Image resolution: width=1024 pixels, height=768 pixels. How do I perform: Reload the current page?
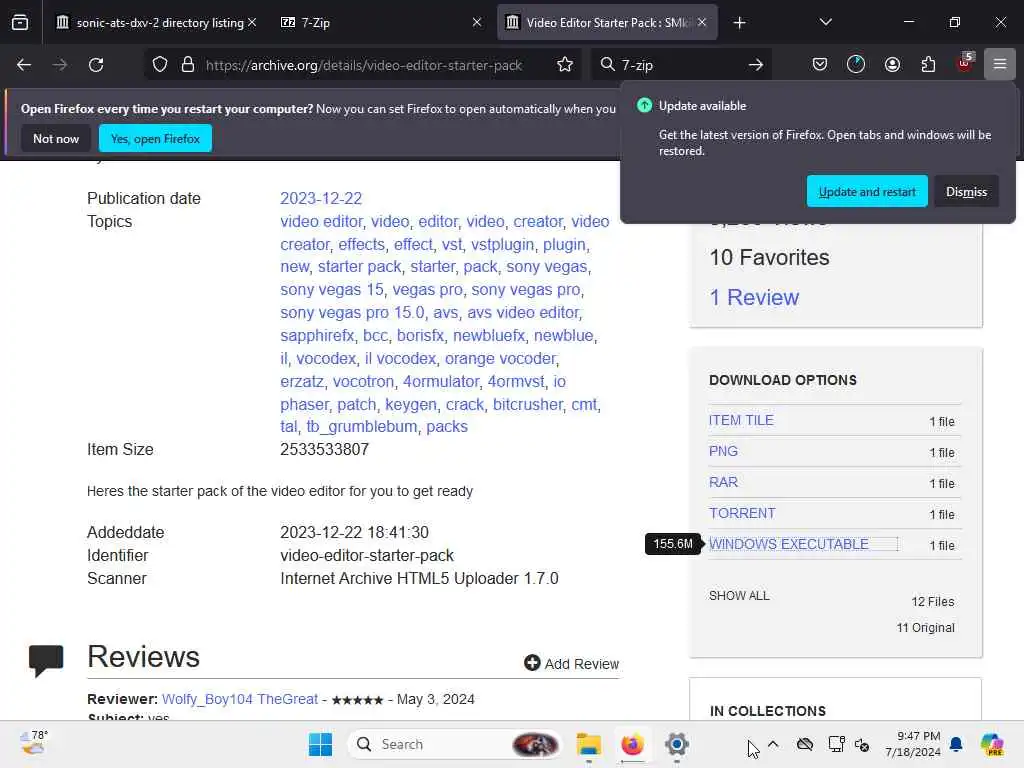[x=96, y=65]
